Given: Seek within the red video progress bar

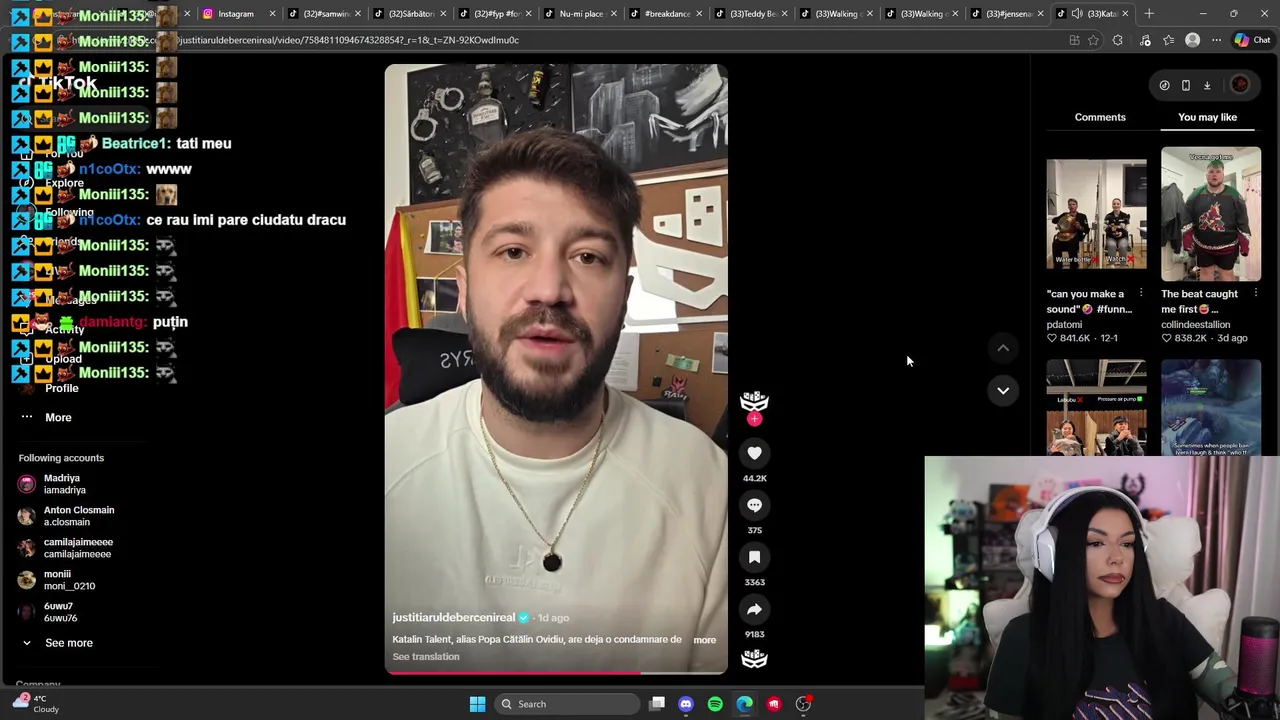Looking at the screenshot, I should [556, 672].
